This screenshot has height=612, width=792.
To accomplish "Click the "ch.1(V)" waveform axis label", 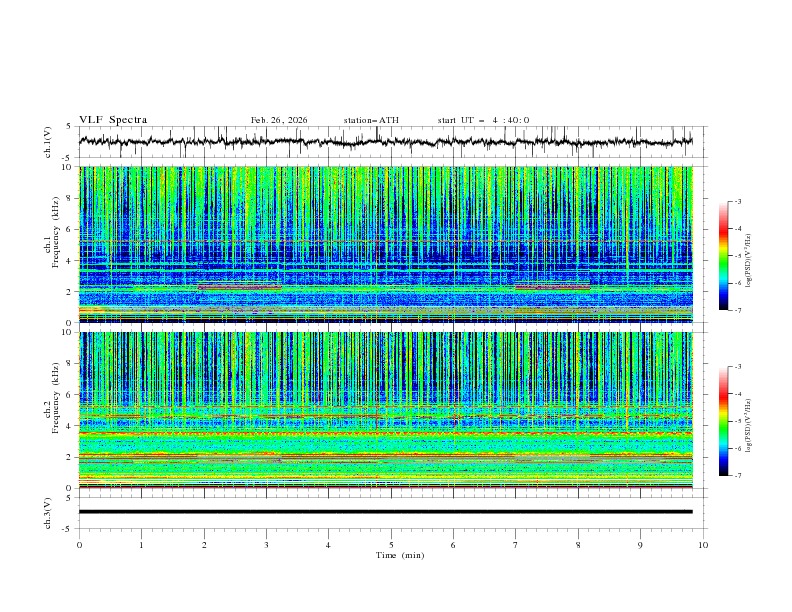I will point(48,142).
